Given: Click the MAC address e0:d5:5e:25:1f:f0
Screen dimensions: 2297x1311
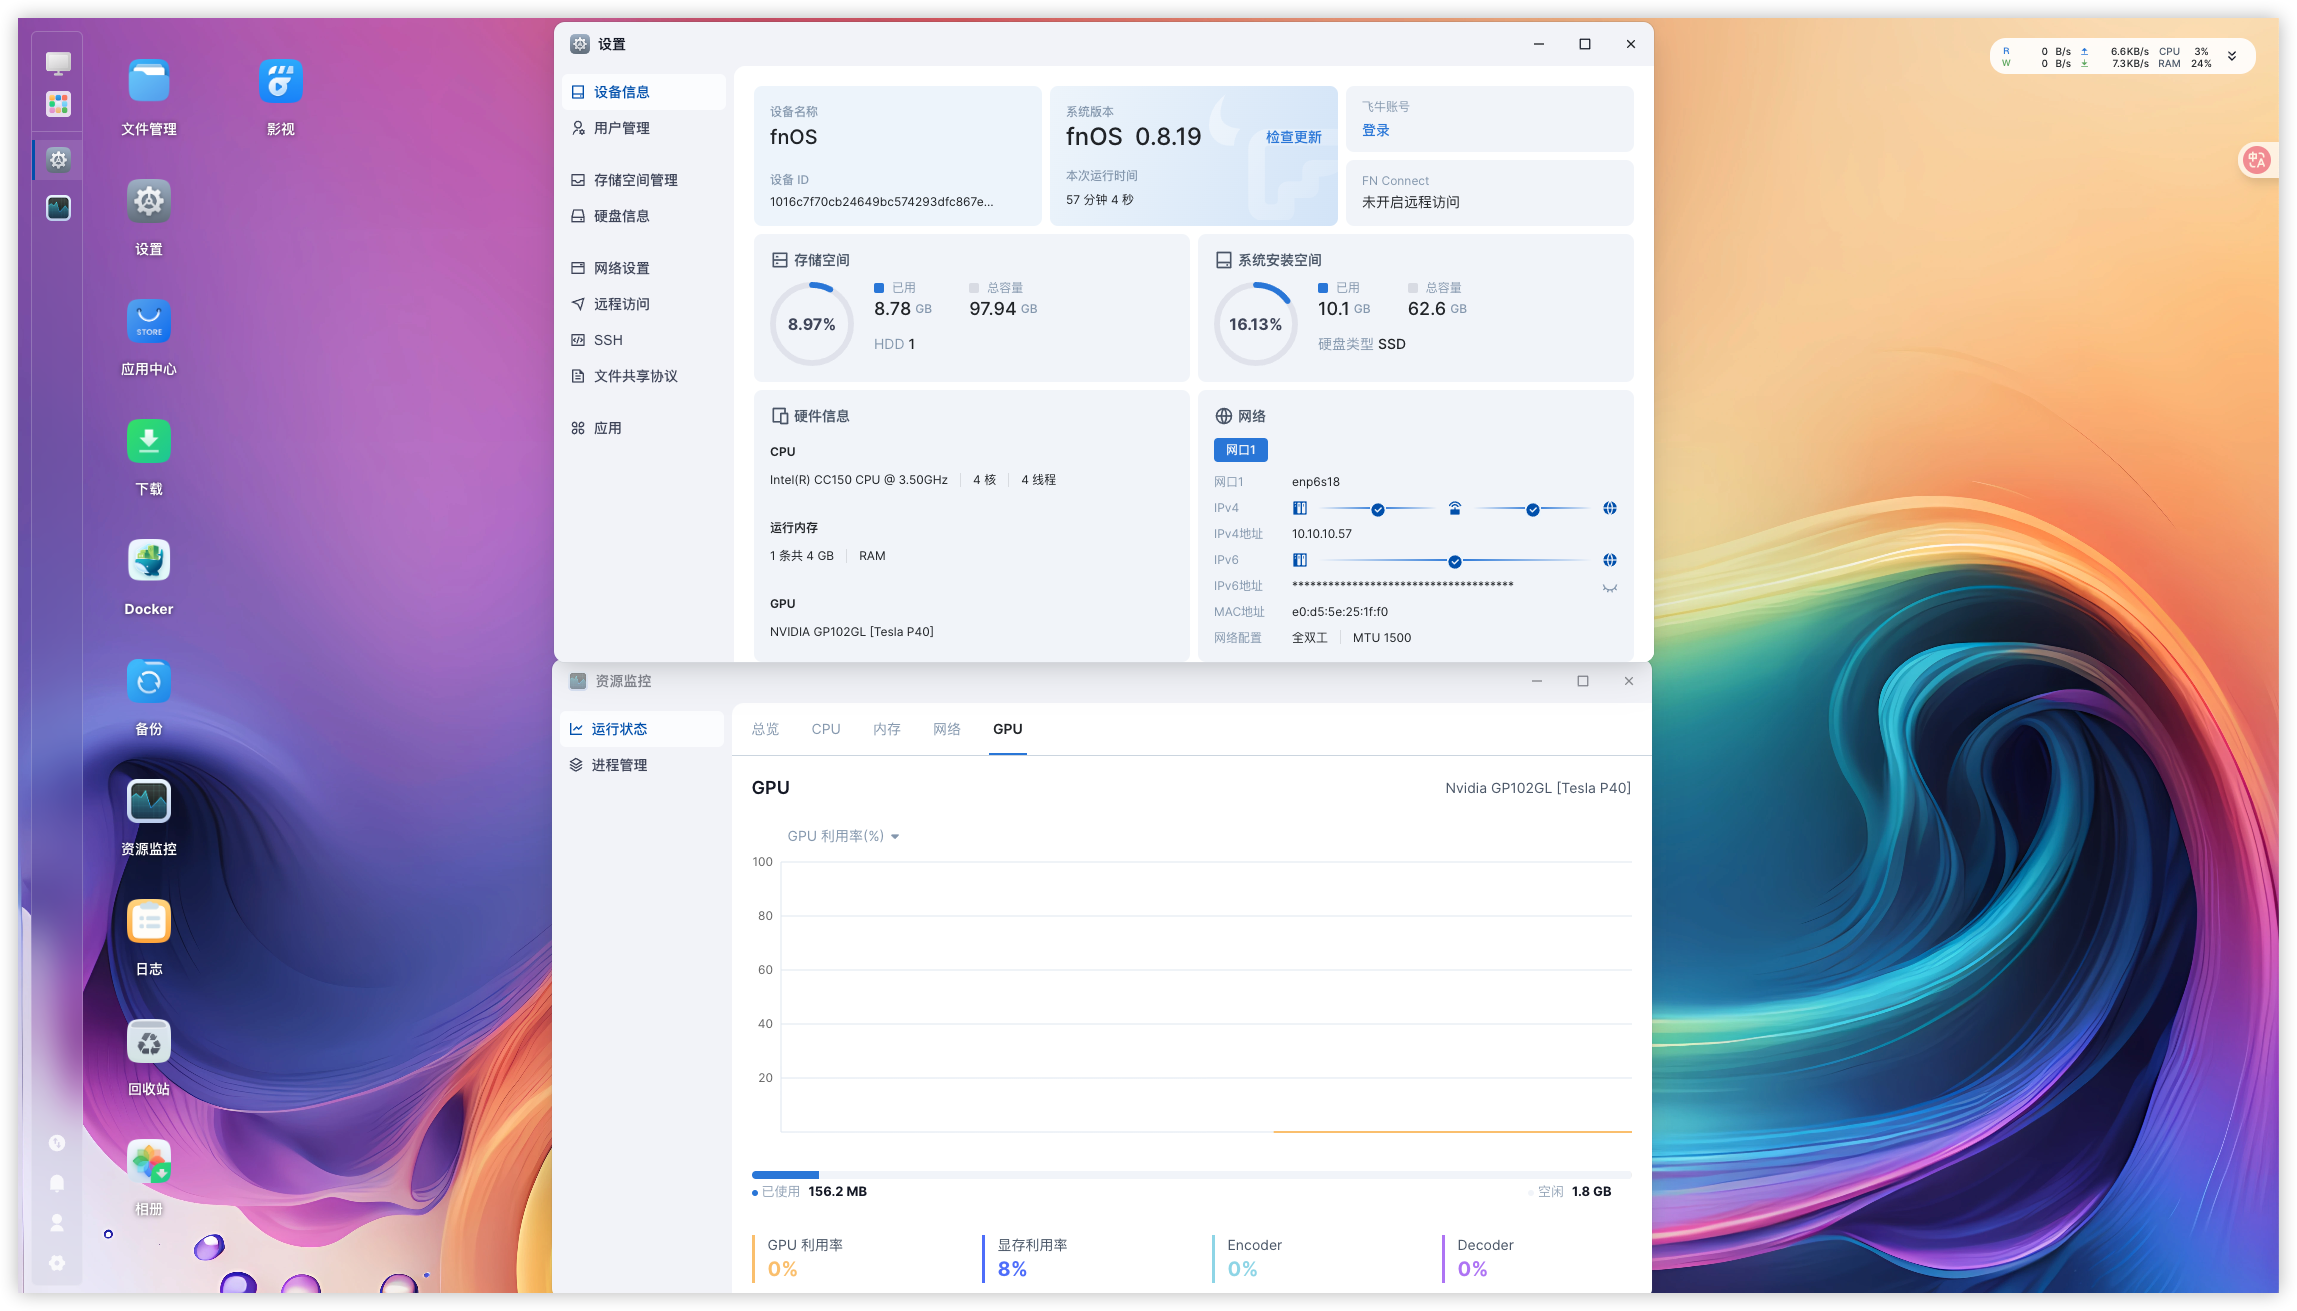Looking at the screenshot, I should [x=1339, y=612].
